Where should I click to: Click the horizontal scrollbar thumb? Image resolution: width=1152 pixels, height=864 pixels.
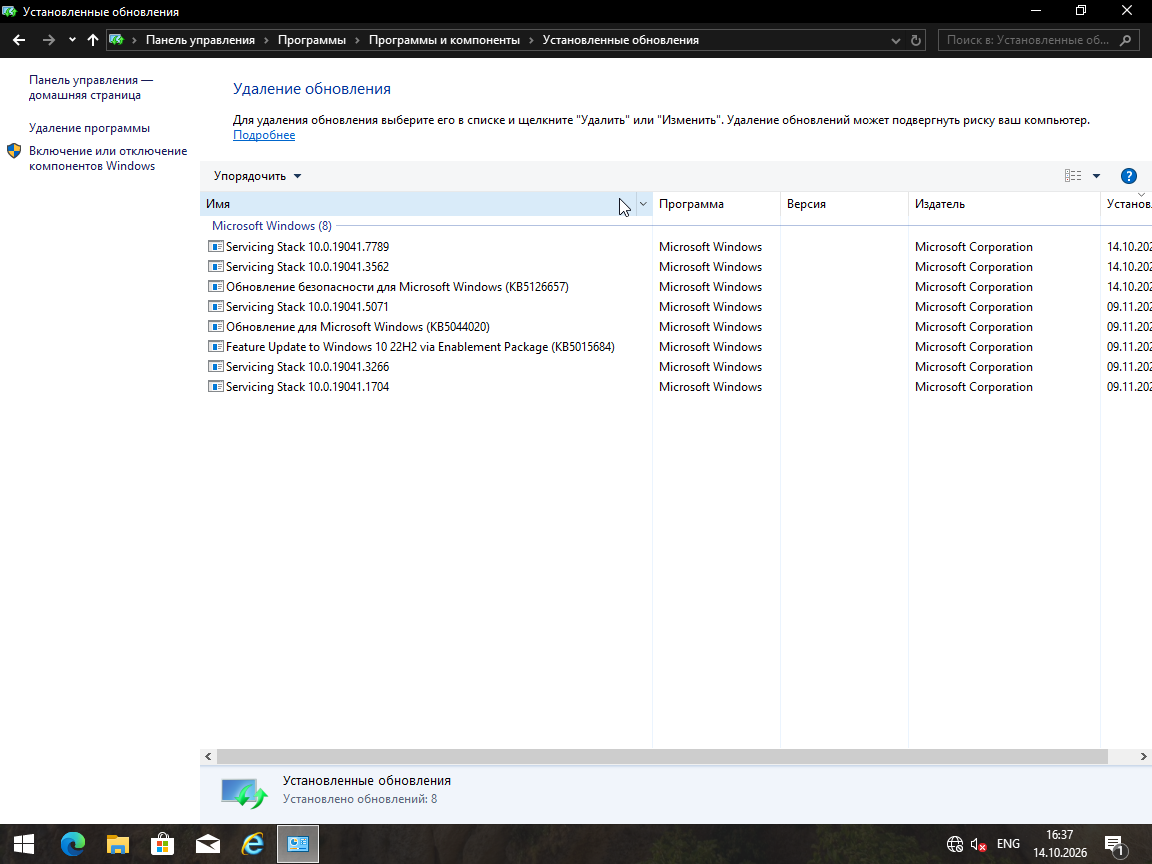[x=662, y=756]
